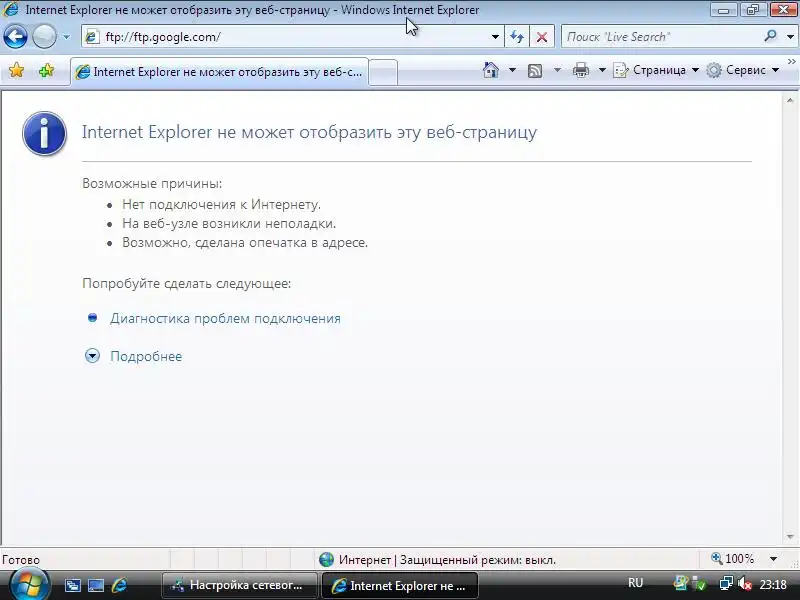The width and height of the screenshot is (800, 600).
Task: Open the recent pages dropdown arrow
Action: tap(66, 37)
